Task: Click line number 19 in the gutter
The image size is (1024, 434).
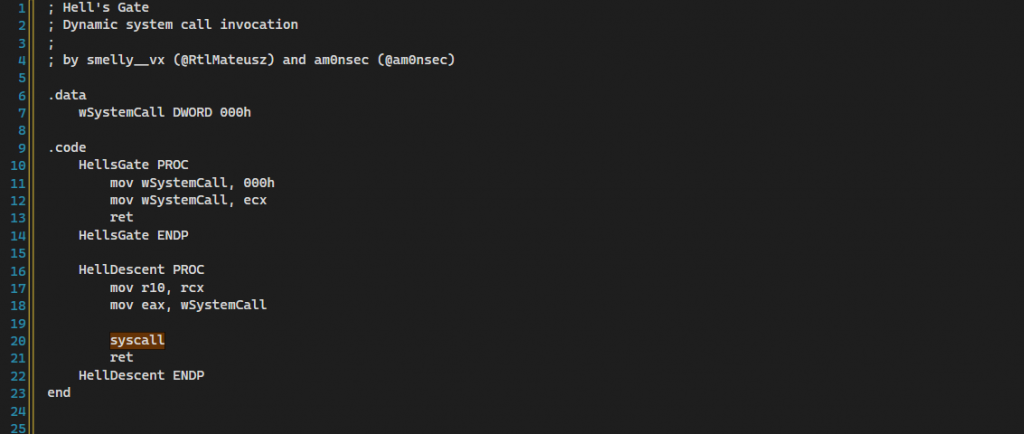Action: [20, 323]
